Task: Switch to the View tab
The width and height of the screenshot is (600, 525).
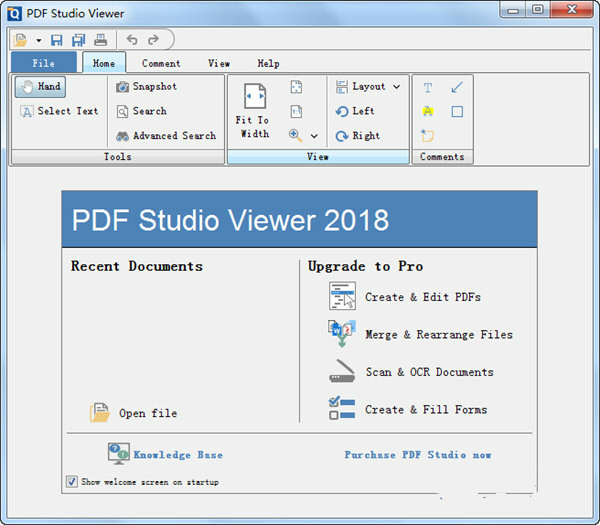Action: point(219,63)
